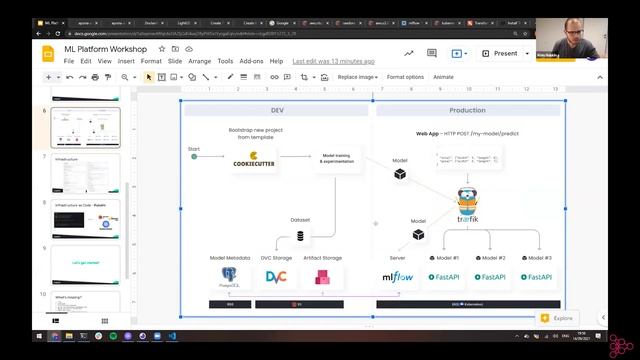Select slide 8 Infrastructure as Code thumbnail
Screen dimensions: 640x360
pos(85,219)
